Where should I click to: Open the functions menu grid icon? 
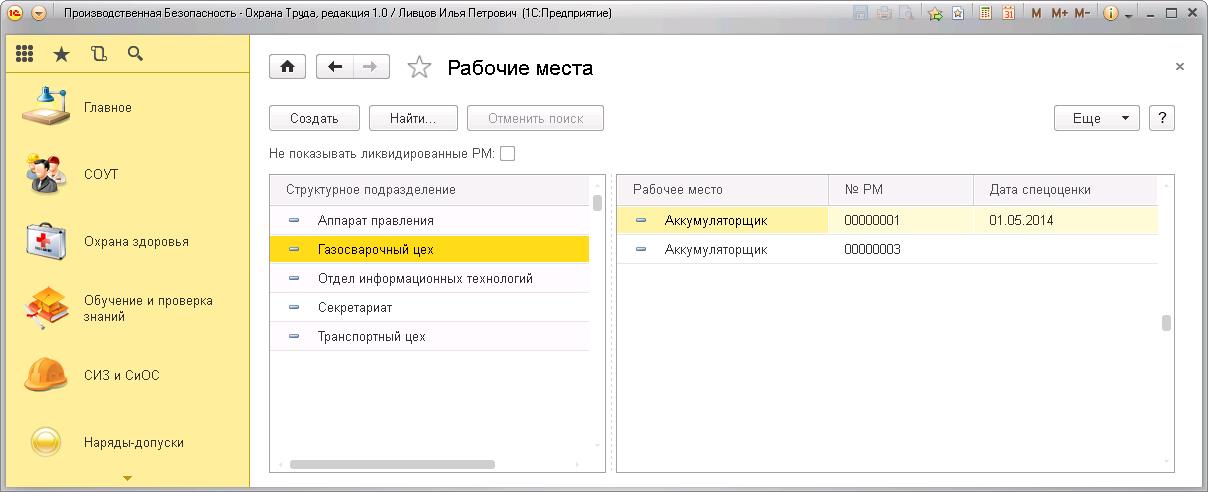pyautogui.click(x=25, y=54)
